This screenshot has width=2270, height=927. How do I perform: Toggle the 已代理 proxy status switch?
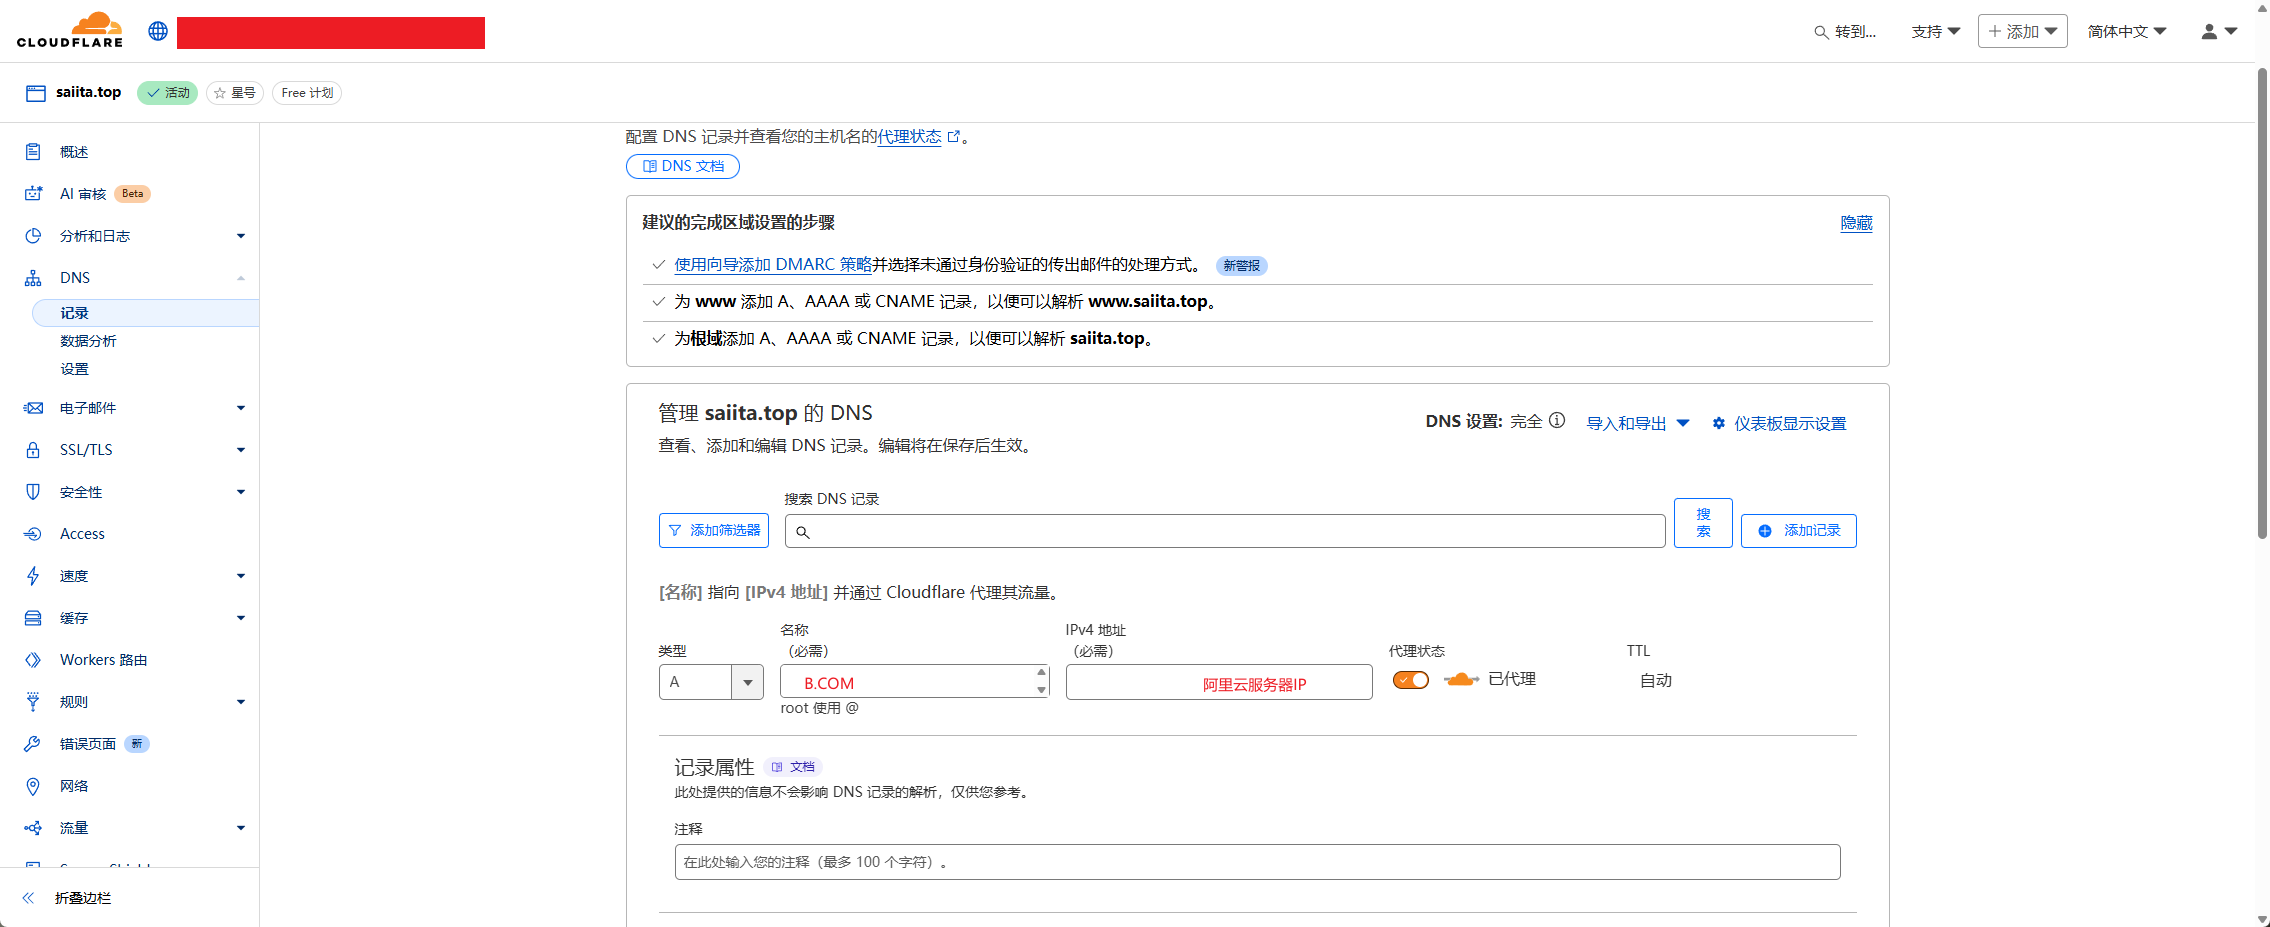[x=1411, y=680]
